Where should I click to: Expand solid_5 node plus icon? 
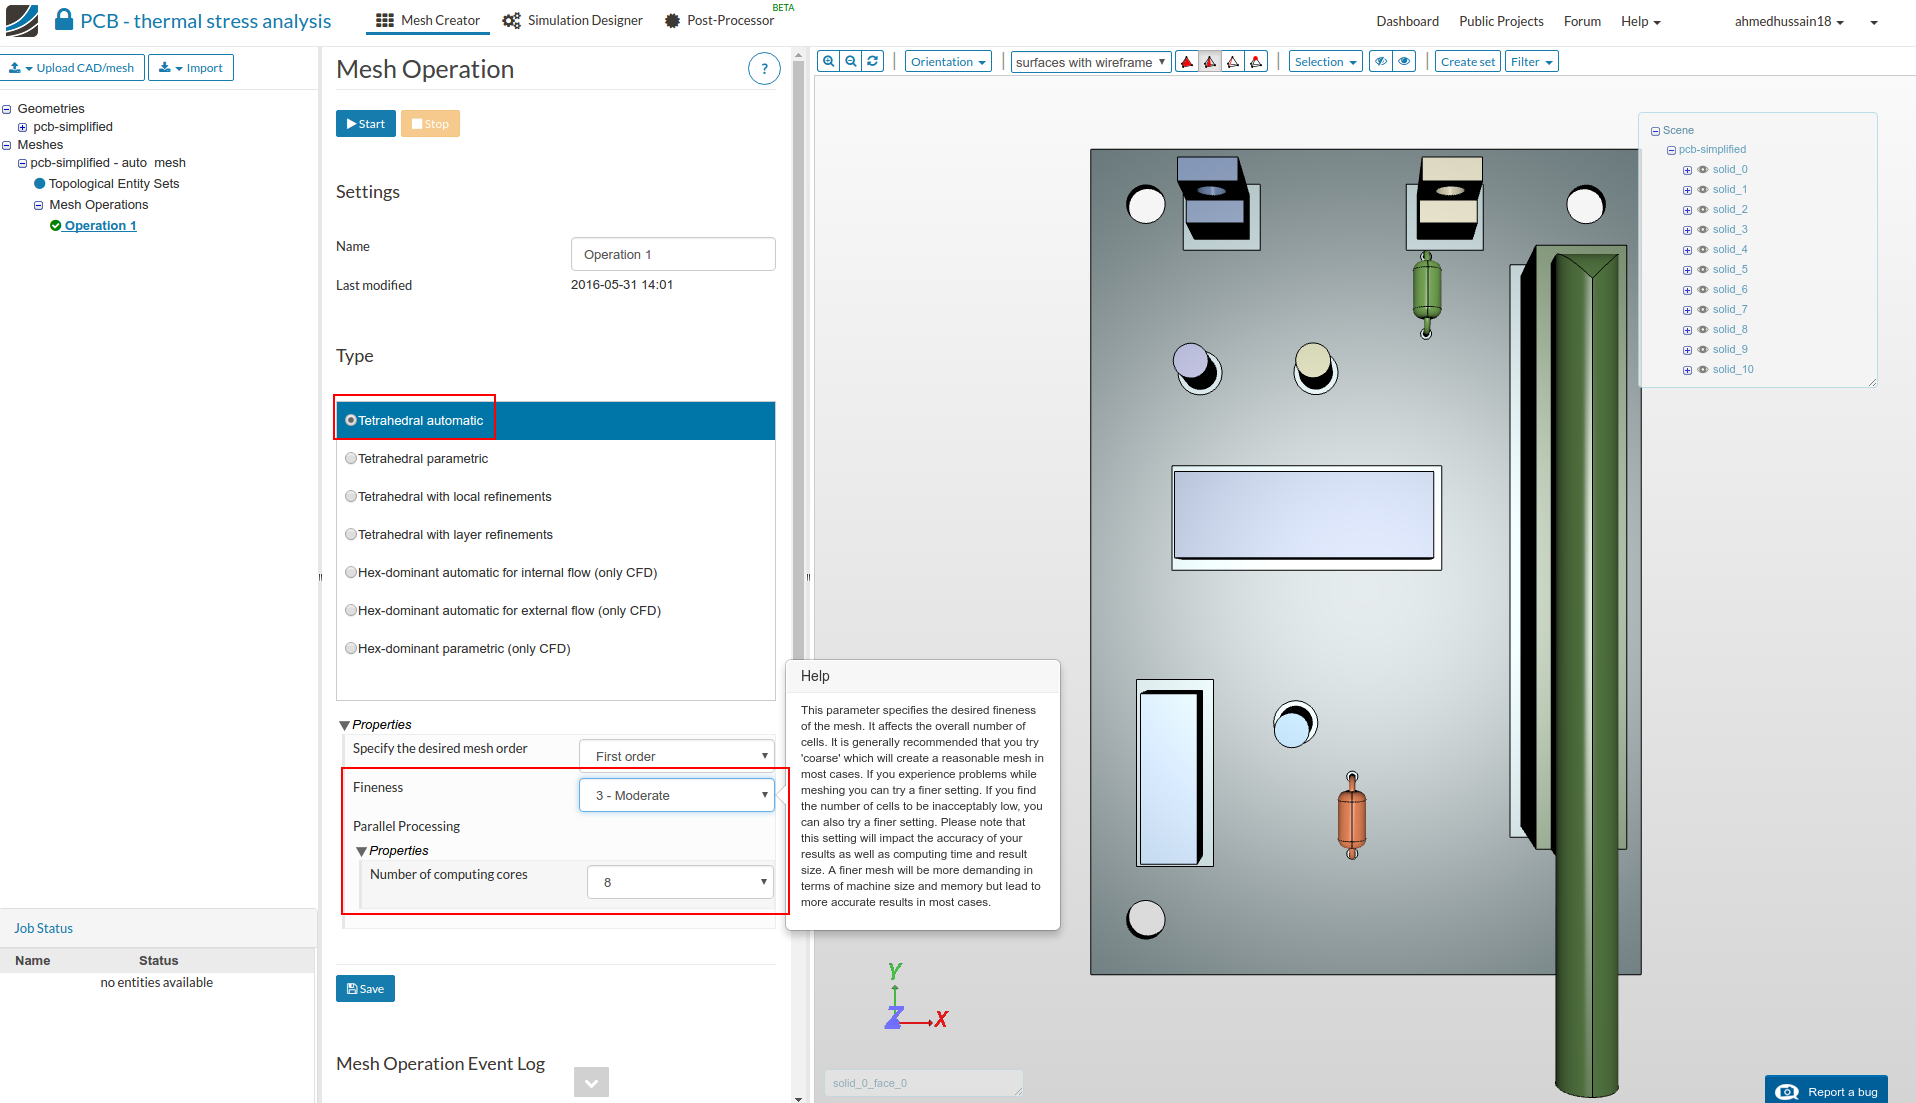coord(1687,270)
